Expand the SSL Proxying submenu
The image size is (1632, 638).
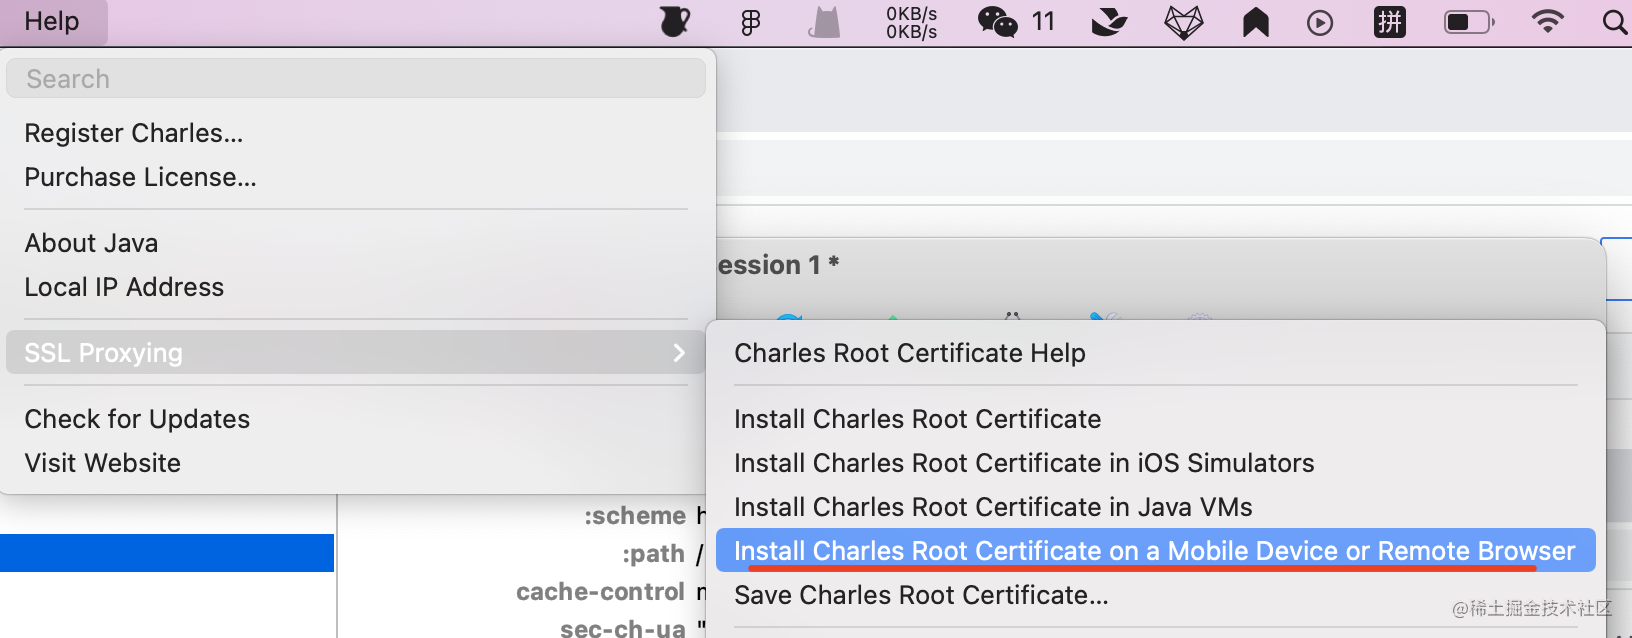coord(355,353)
